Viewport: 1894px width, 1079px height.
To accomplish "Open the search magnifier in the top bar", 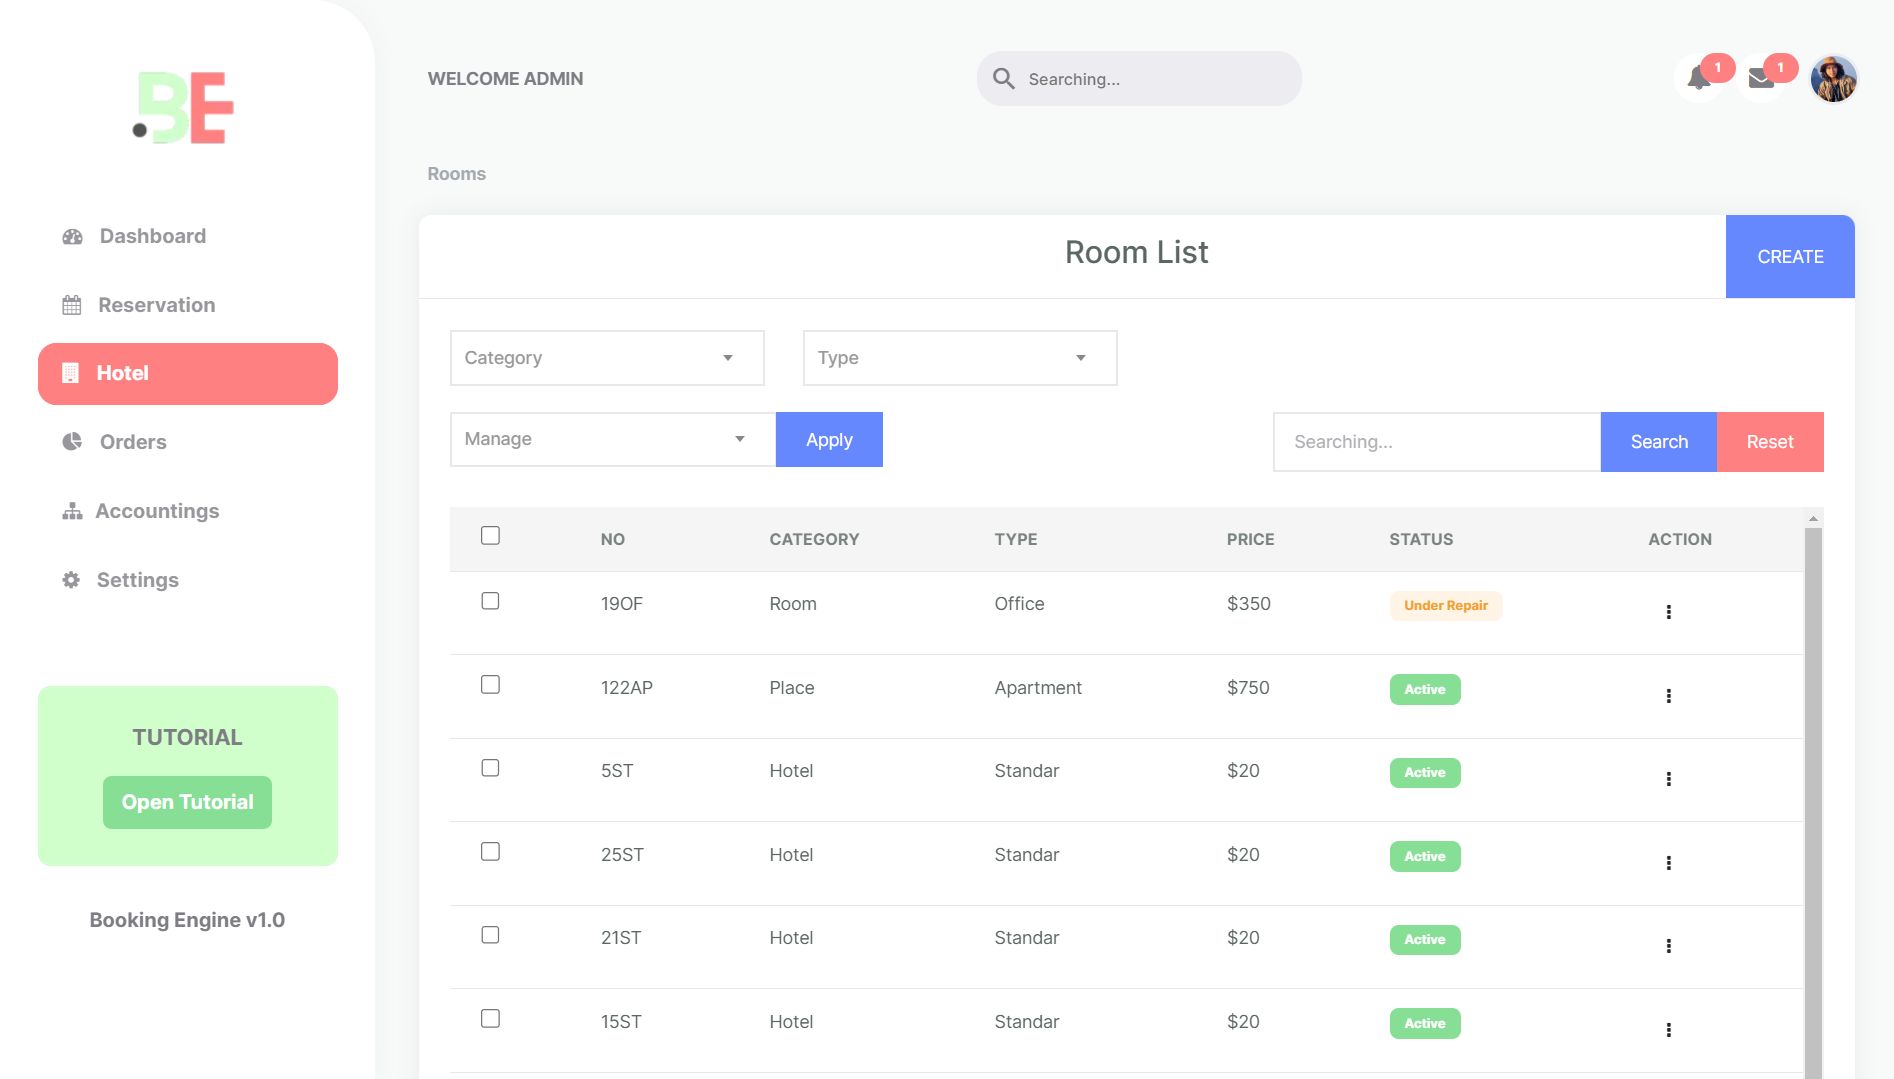I will click(x=1003, y=78).
